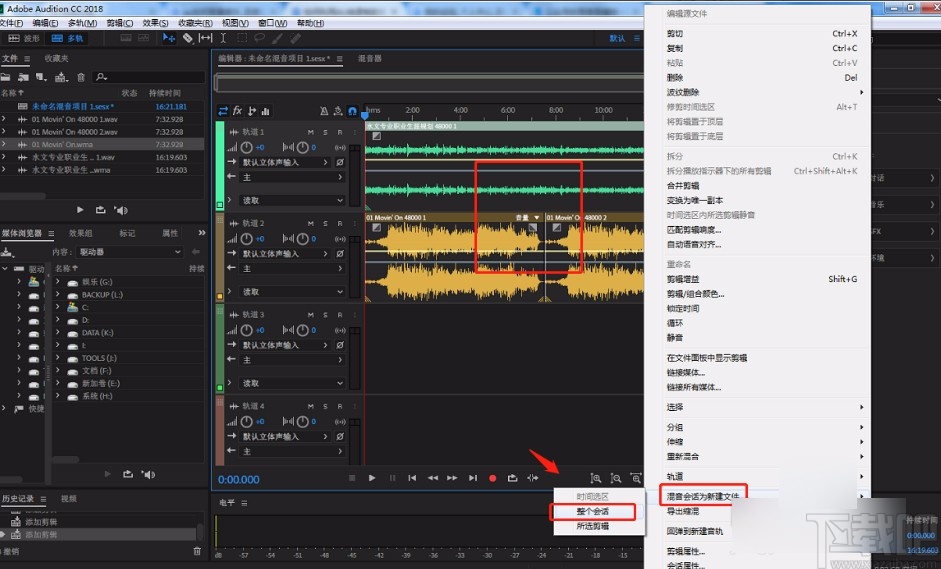Click the Play transport button
This screenshot has width=941, height=569.
pos(372,478)
